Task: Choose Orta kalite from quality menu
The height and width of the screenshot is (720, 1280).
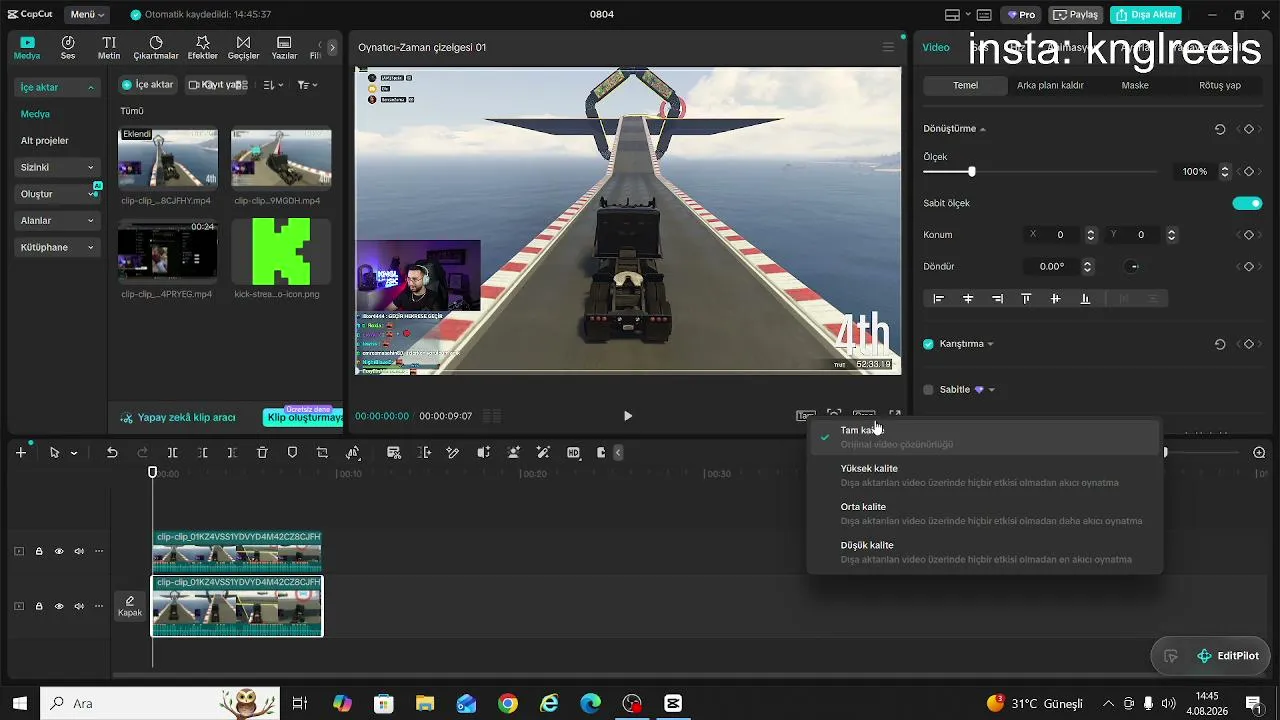Action: click(985, 513)
